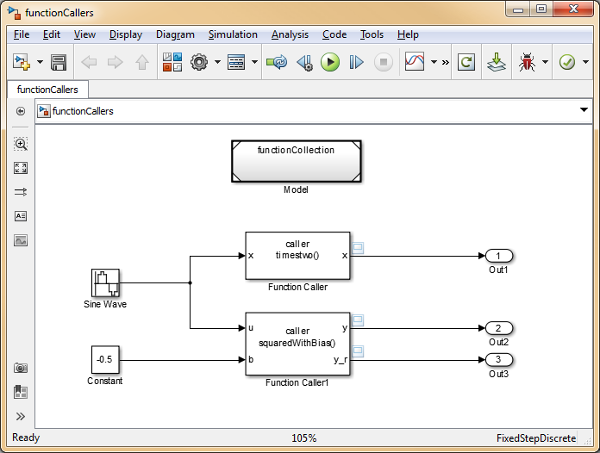600x453 pixels.
Task: Select the Zoom In tool in palette
Action: [x=21, y=144]
